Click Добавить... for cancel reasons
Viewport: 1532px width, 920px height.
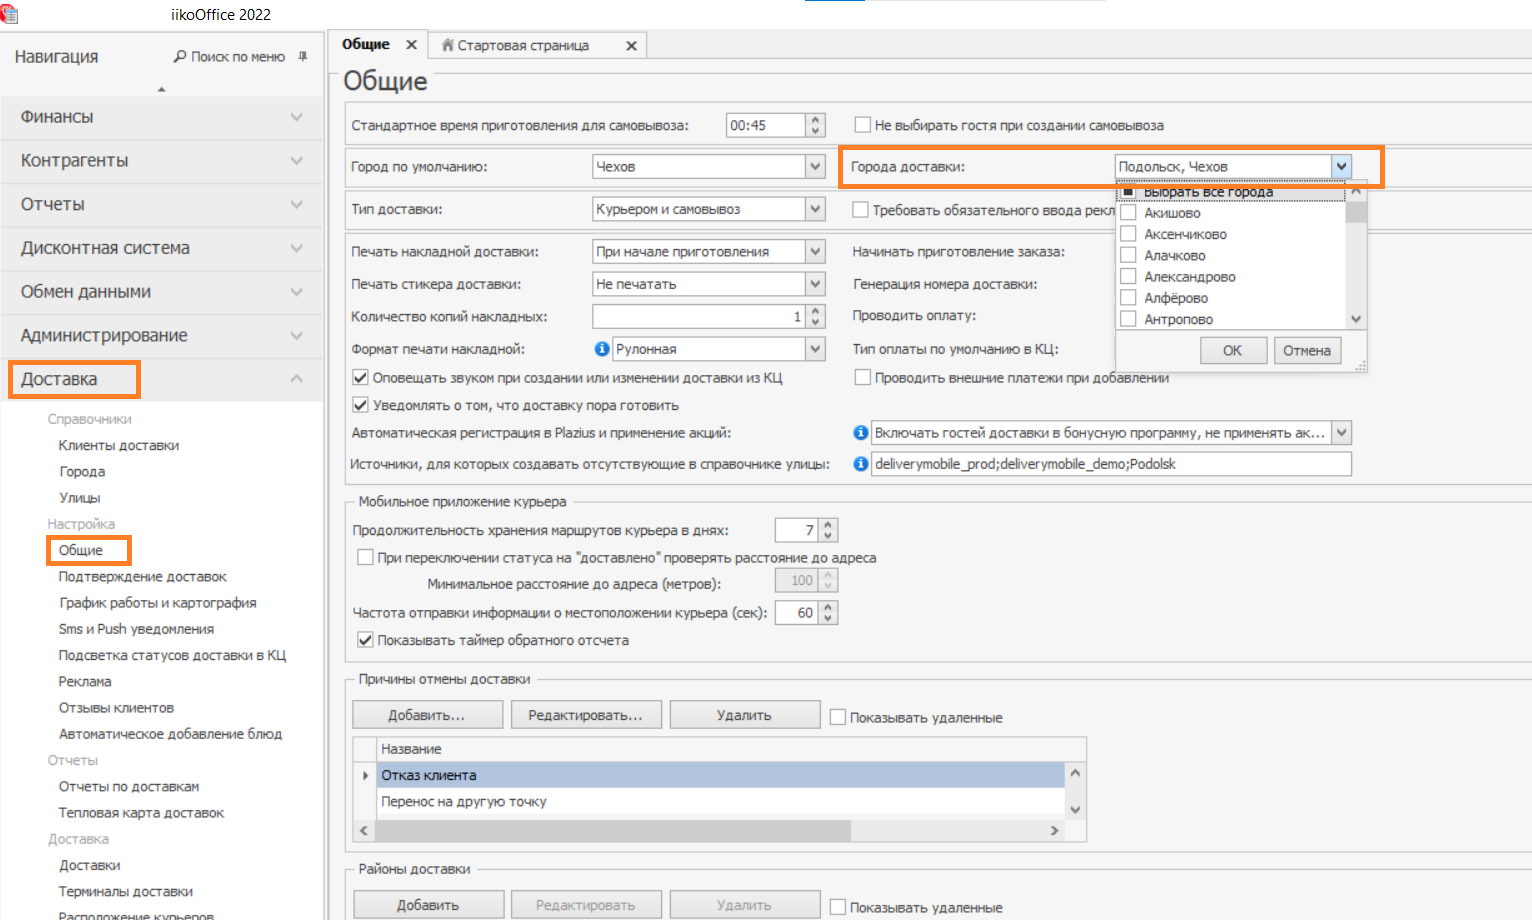(x=427, y=715)
